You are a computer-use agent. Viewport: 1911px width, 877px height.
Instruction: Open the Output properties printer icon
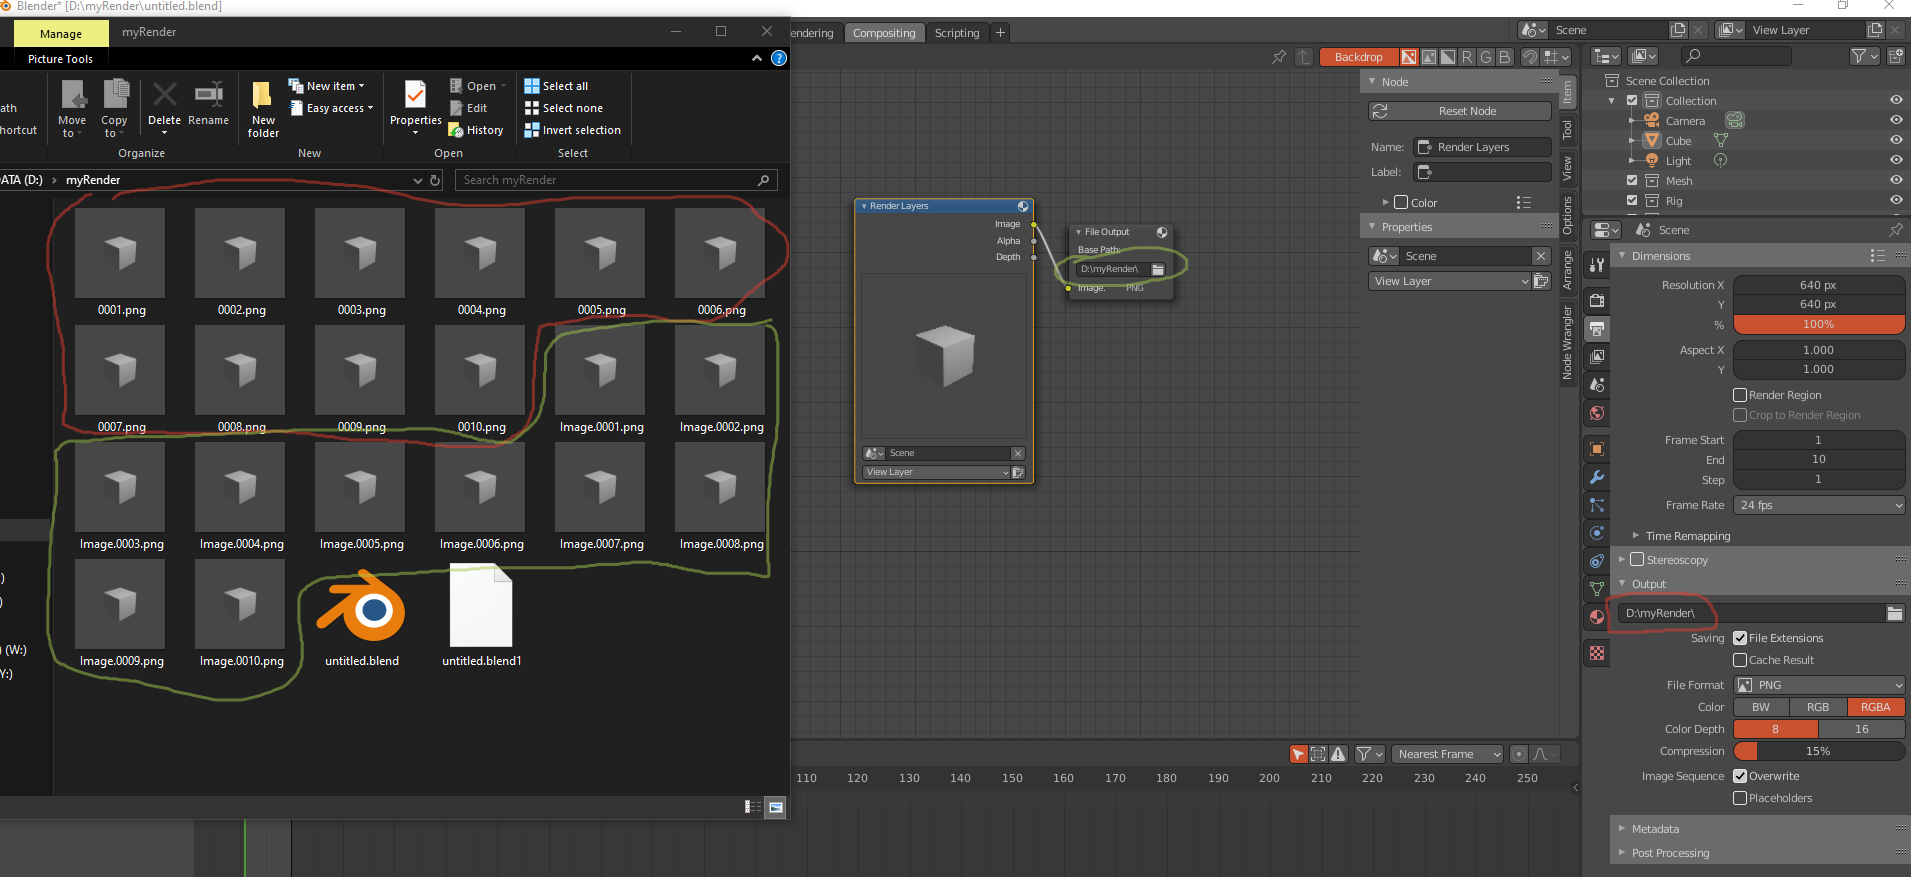[x=1597, y=328]
